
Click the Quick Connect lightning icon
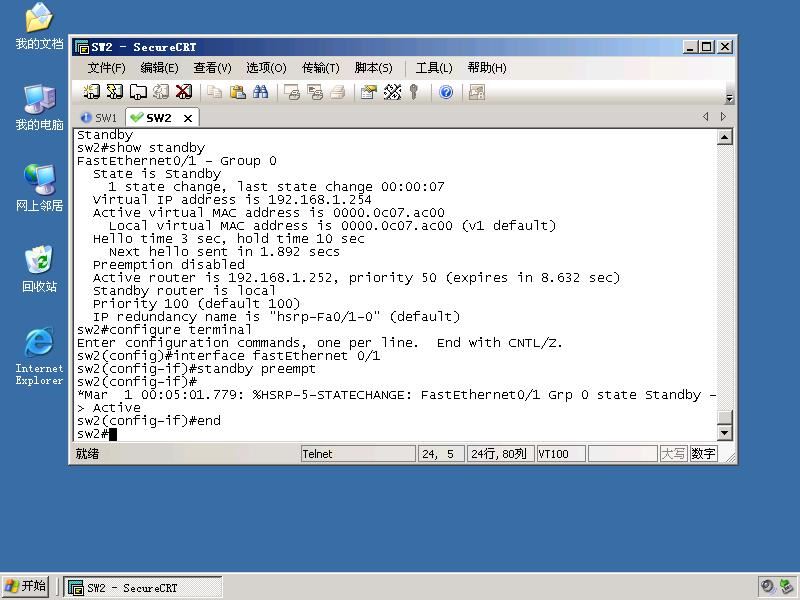(115, 92)
